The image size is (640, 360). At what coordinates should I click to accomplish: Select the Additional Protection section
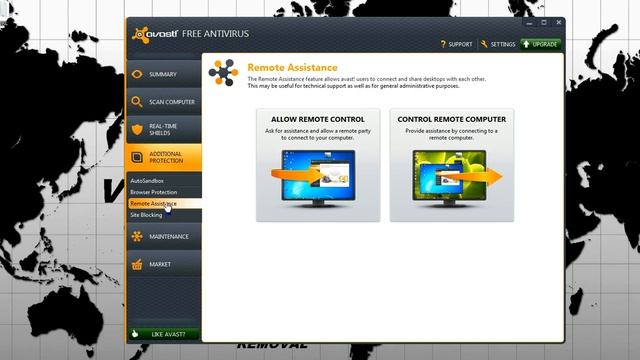164,157
